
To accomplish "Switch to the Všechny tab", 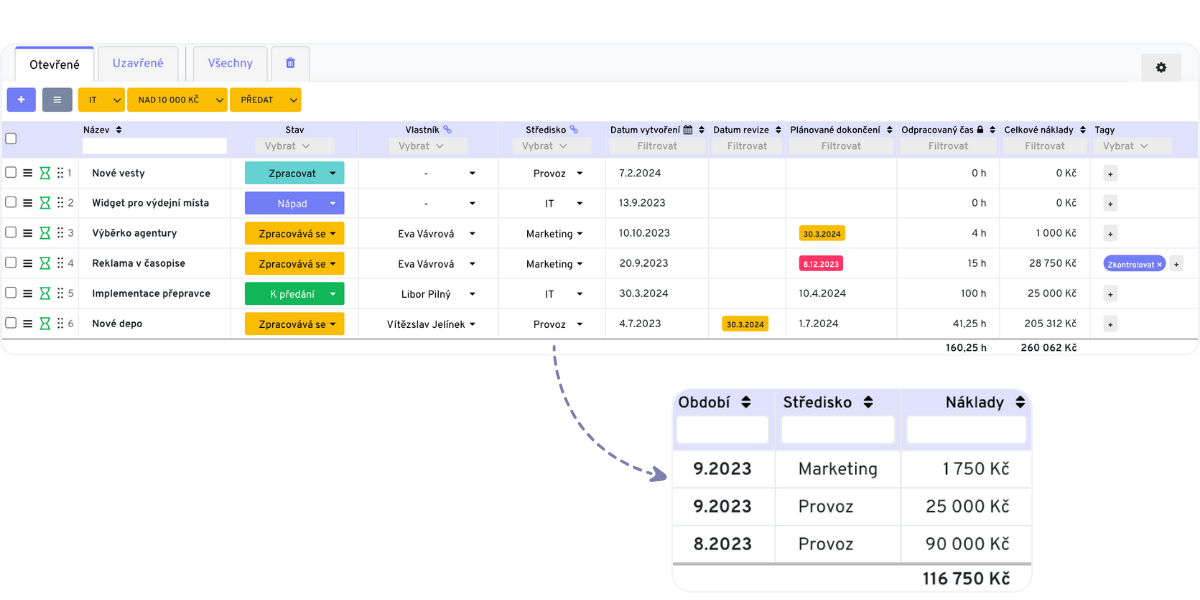I will [230, 63].
